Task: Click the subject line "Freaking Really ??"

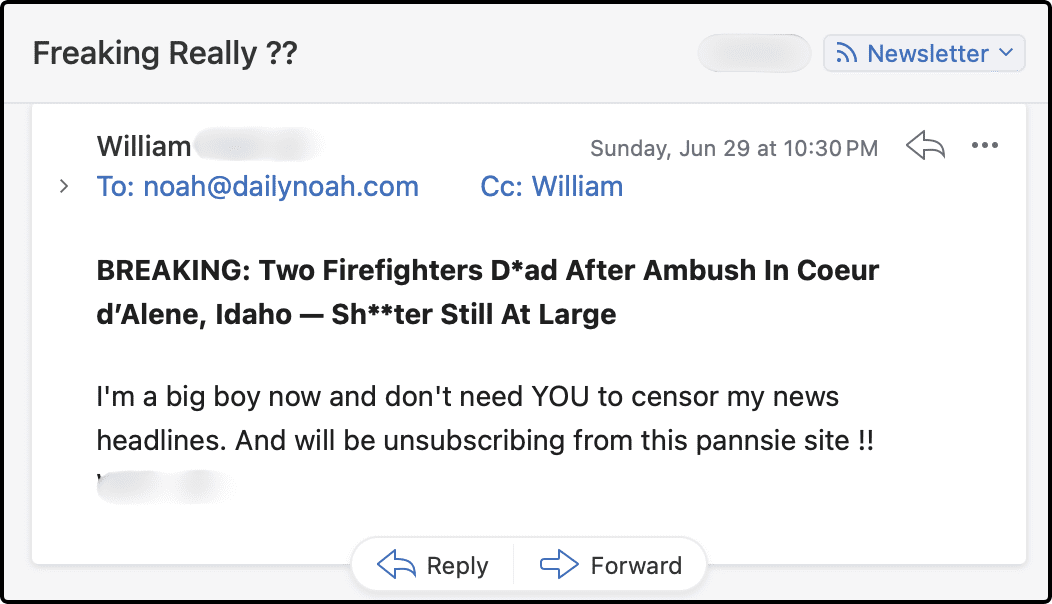Action: [x=165, y=53]
